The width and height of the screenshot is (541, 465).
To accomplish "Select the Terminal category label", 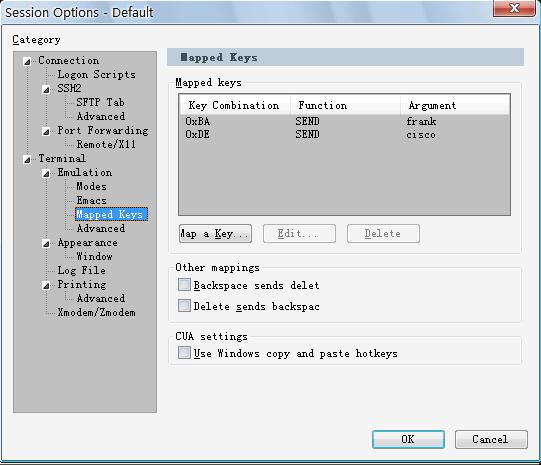I will click(62, 158).
